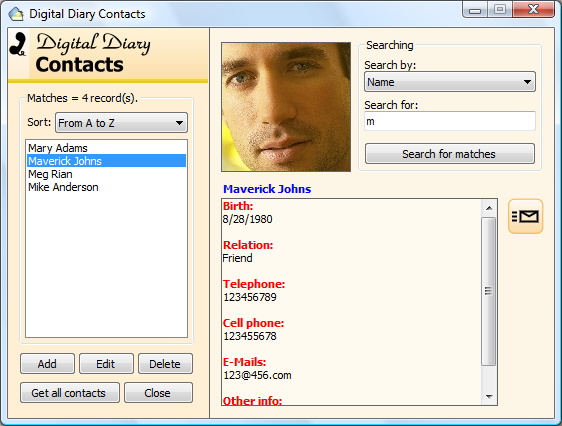Click the Search for text field
562x426 pixels.
(450, 121)
